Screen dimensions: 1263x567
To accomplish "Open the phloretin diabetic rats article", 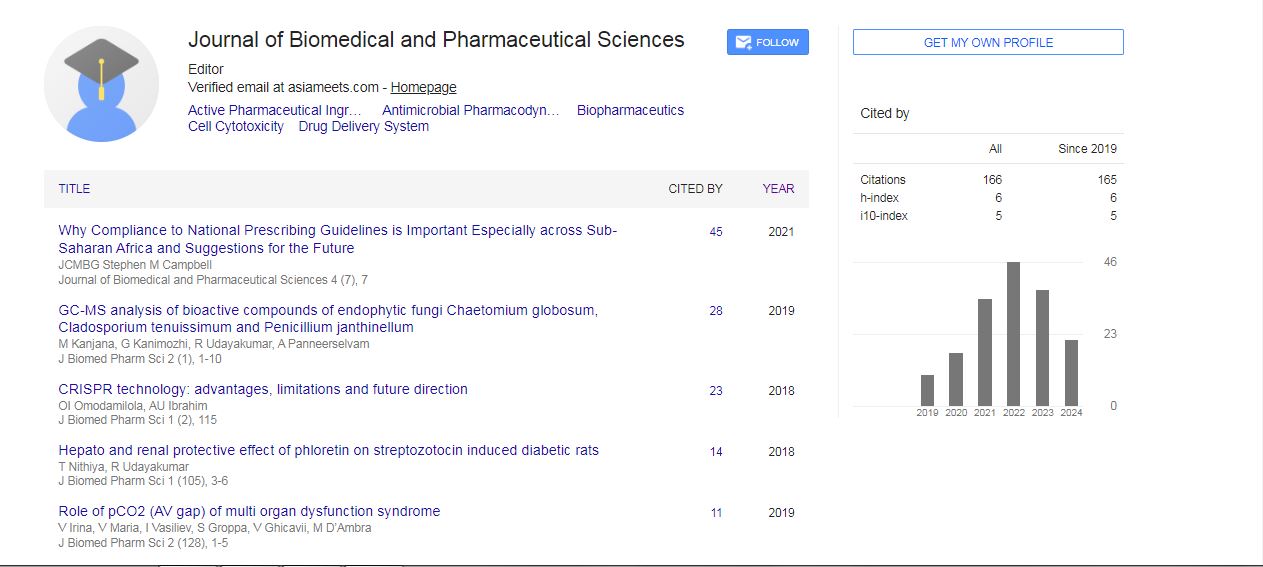I will pos(328,450).
